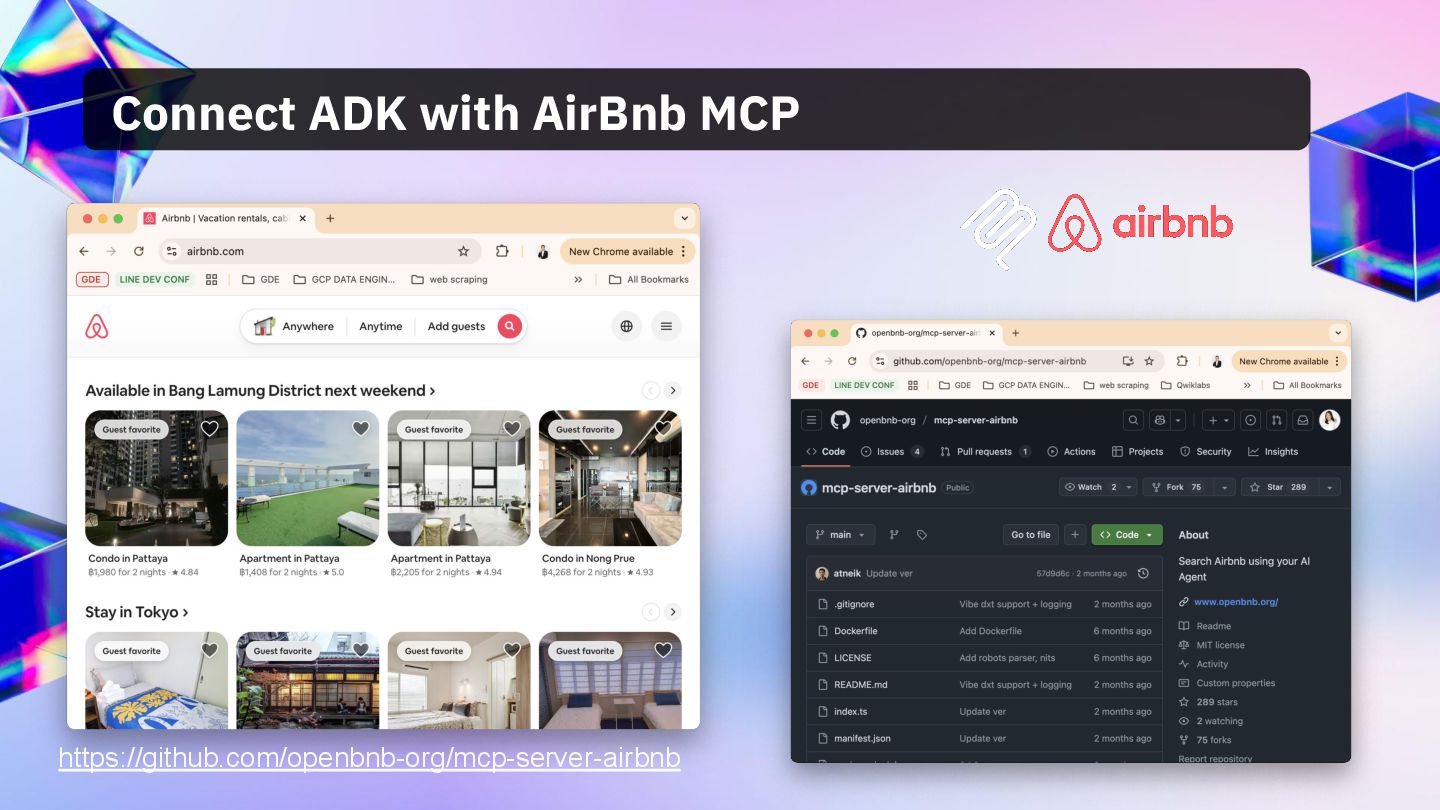Screen dimensions: 1440x810
Task: Open the Watch notifications dropdown
Action: pos(1098,487)
